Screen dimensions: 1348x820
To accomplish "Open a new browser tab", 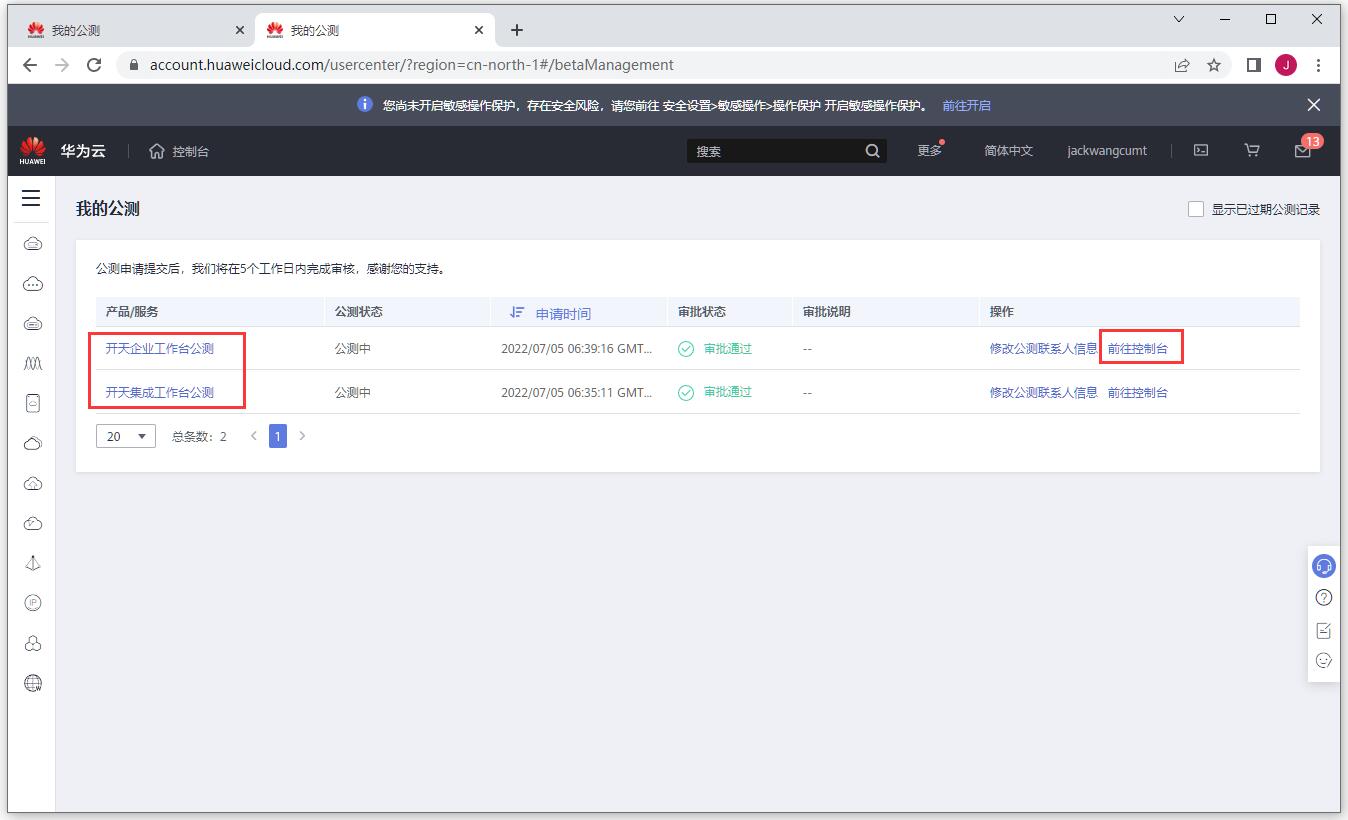I will pyautogui.click(x=516, y=30).
